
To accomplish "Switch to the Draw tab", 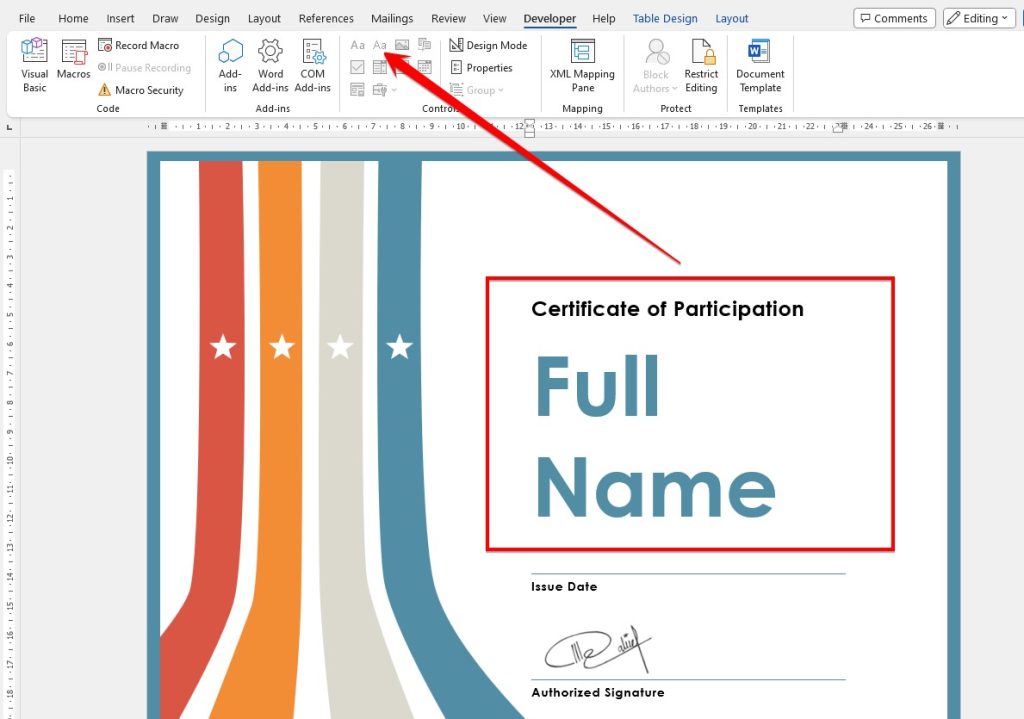I will (x=165, y=18).
